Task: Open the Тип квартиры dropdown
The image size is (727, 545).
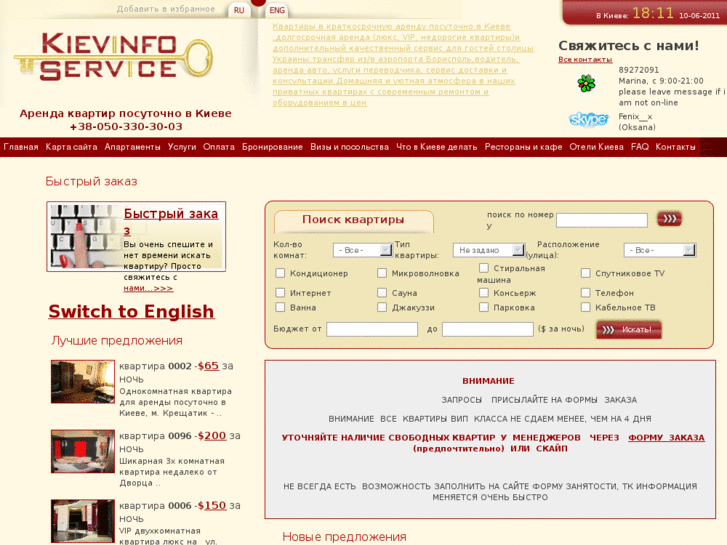Action: tap(489, 250)
